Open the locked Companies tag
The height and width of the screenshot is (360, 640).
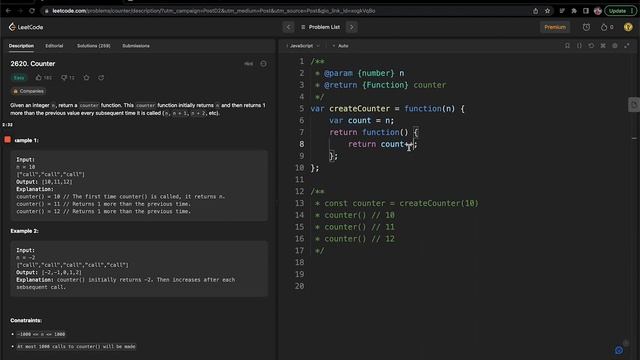pyautogui.click(x=28, y=91)
